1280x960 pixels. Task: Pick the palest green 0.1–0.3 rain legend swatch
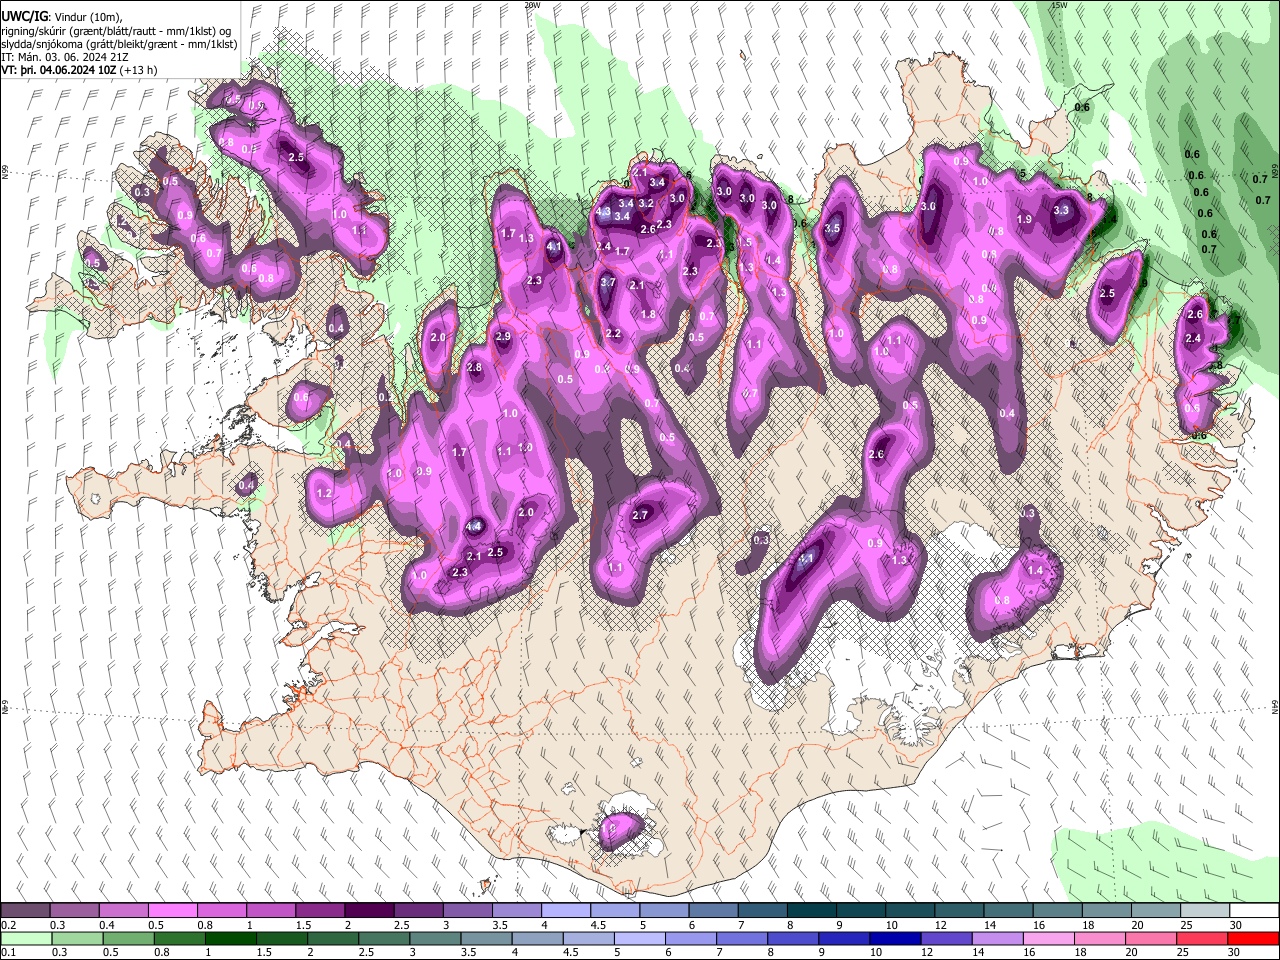pos(25,938)
